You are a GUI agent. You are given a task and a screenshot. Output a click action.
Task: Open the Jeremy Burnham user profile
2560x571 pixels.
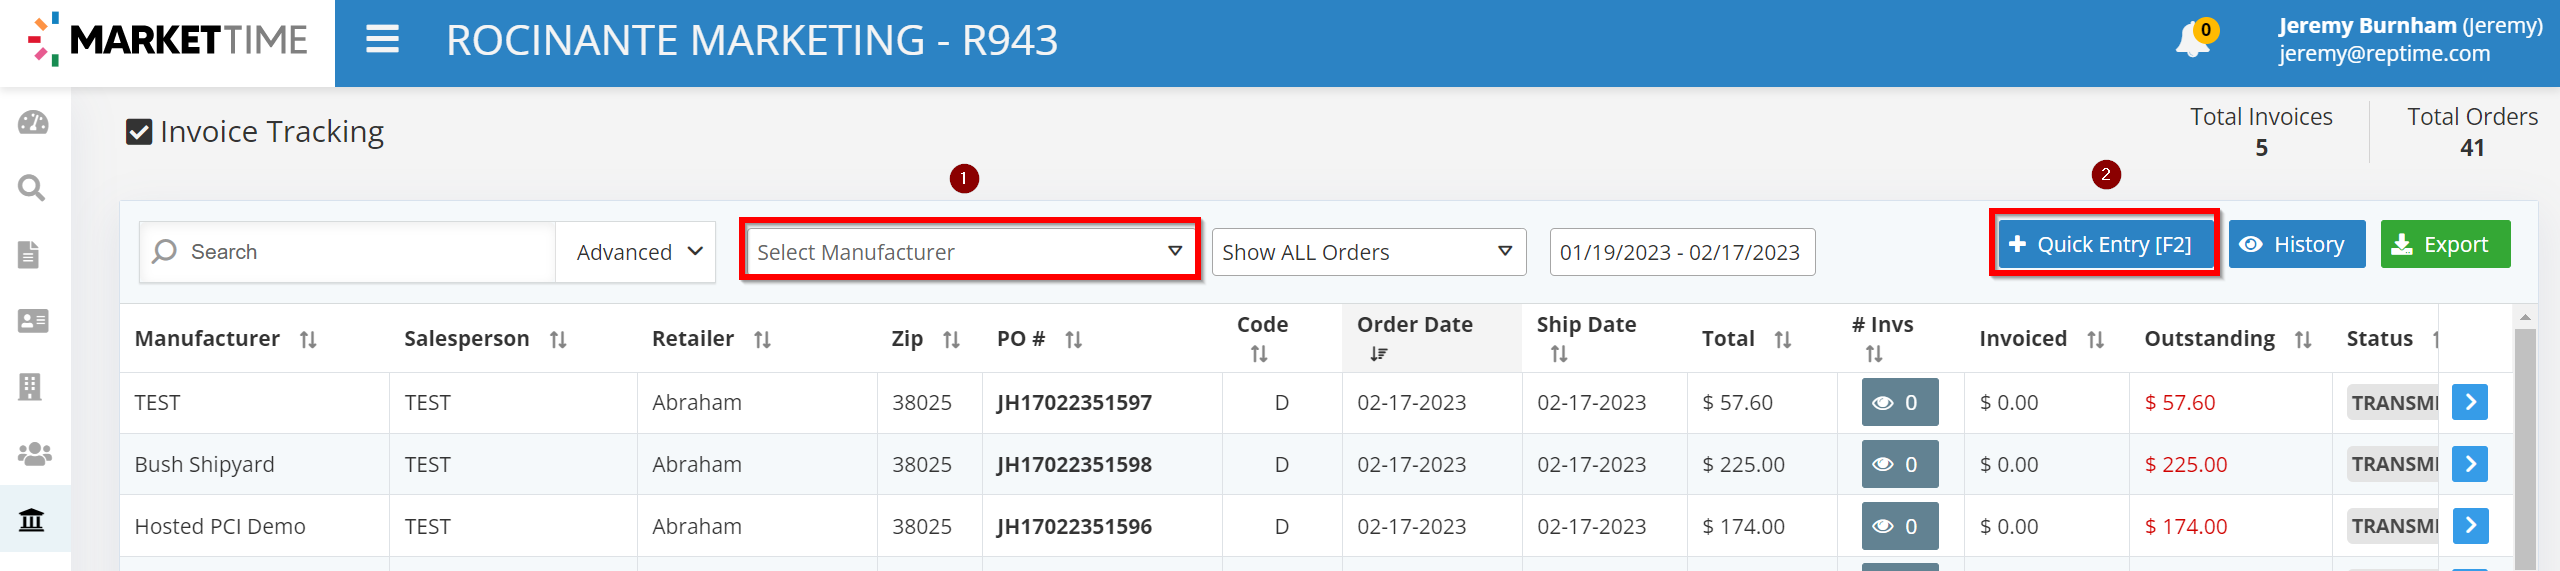tap(2410, 40)
